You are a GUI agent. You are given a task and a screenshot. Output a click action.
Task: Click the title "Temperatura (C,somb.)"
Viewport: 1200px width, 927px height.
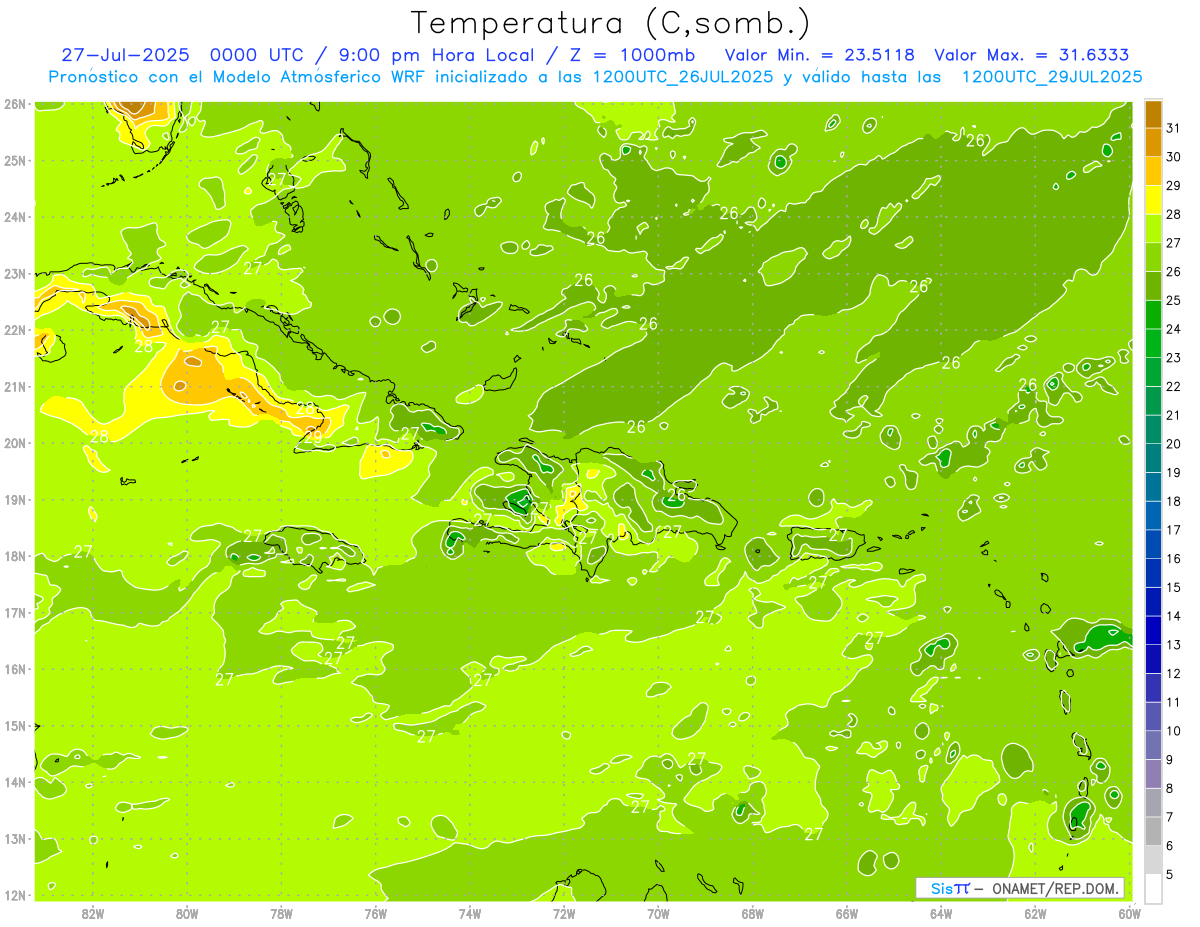[611, 23]
